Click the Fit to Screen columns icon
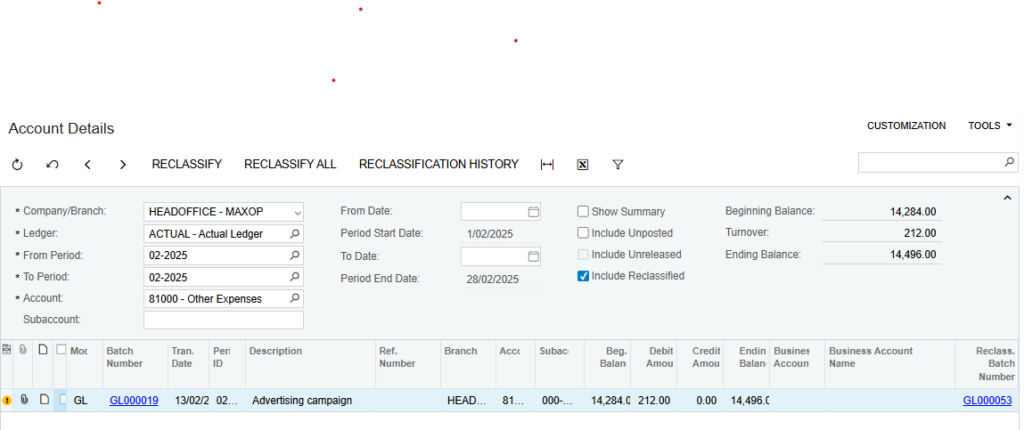 (547, 164)
